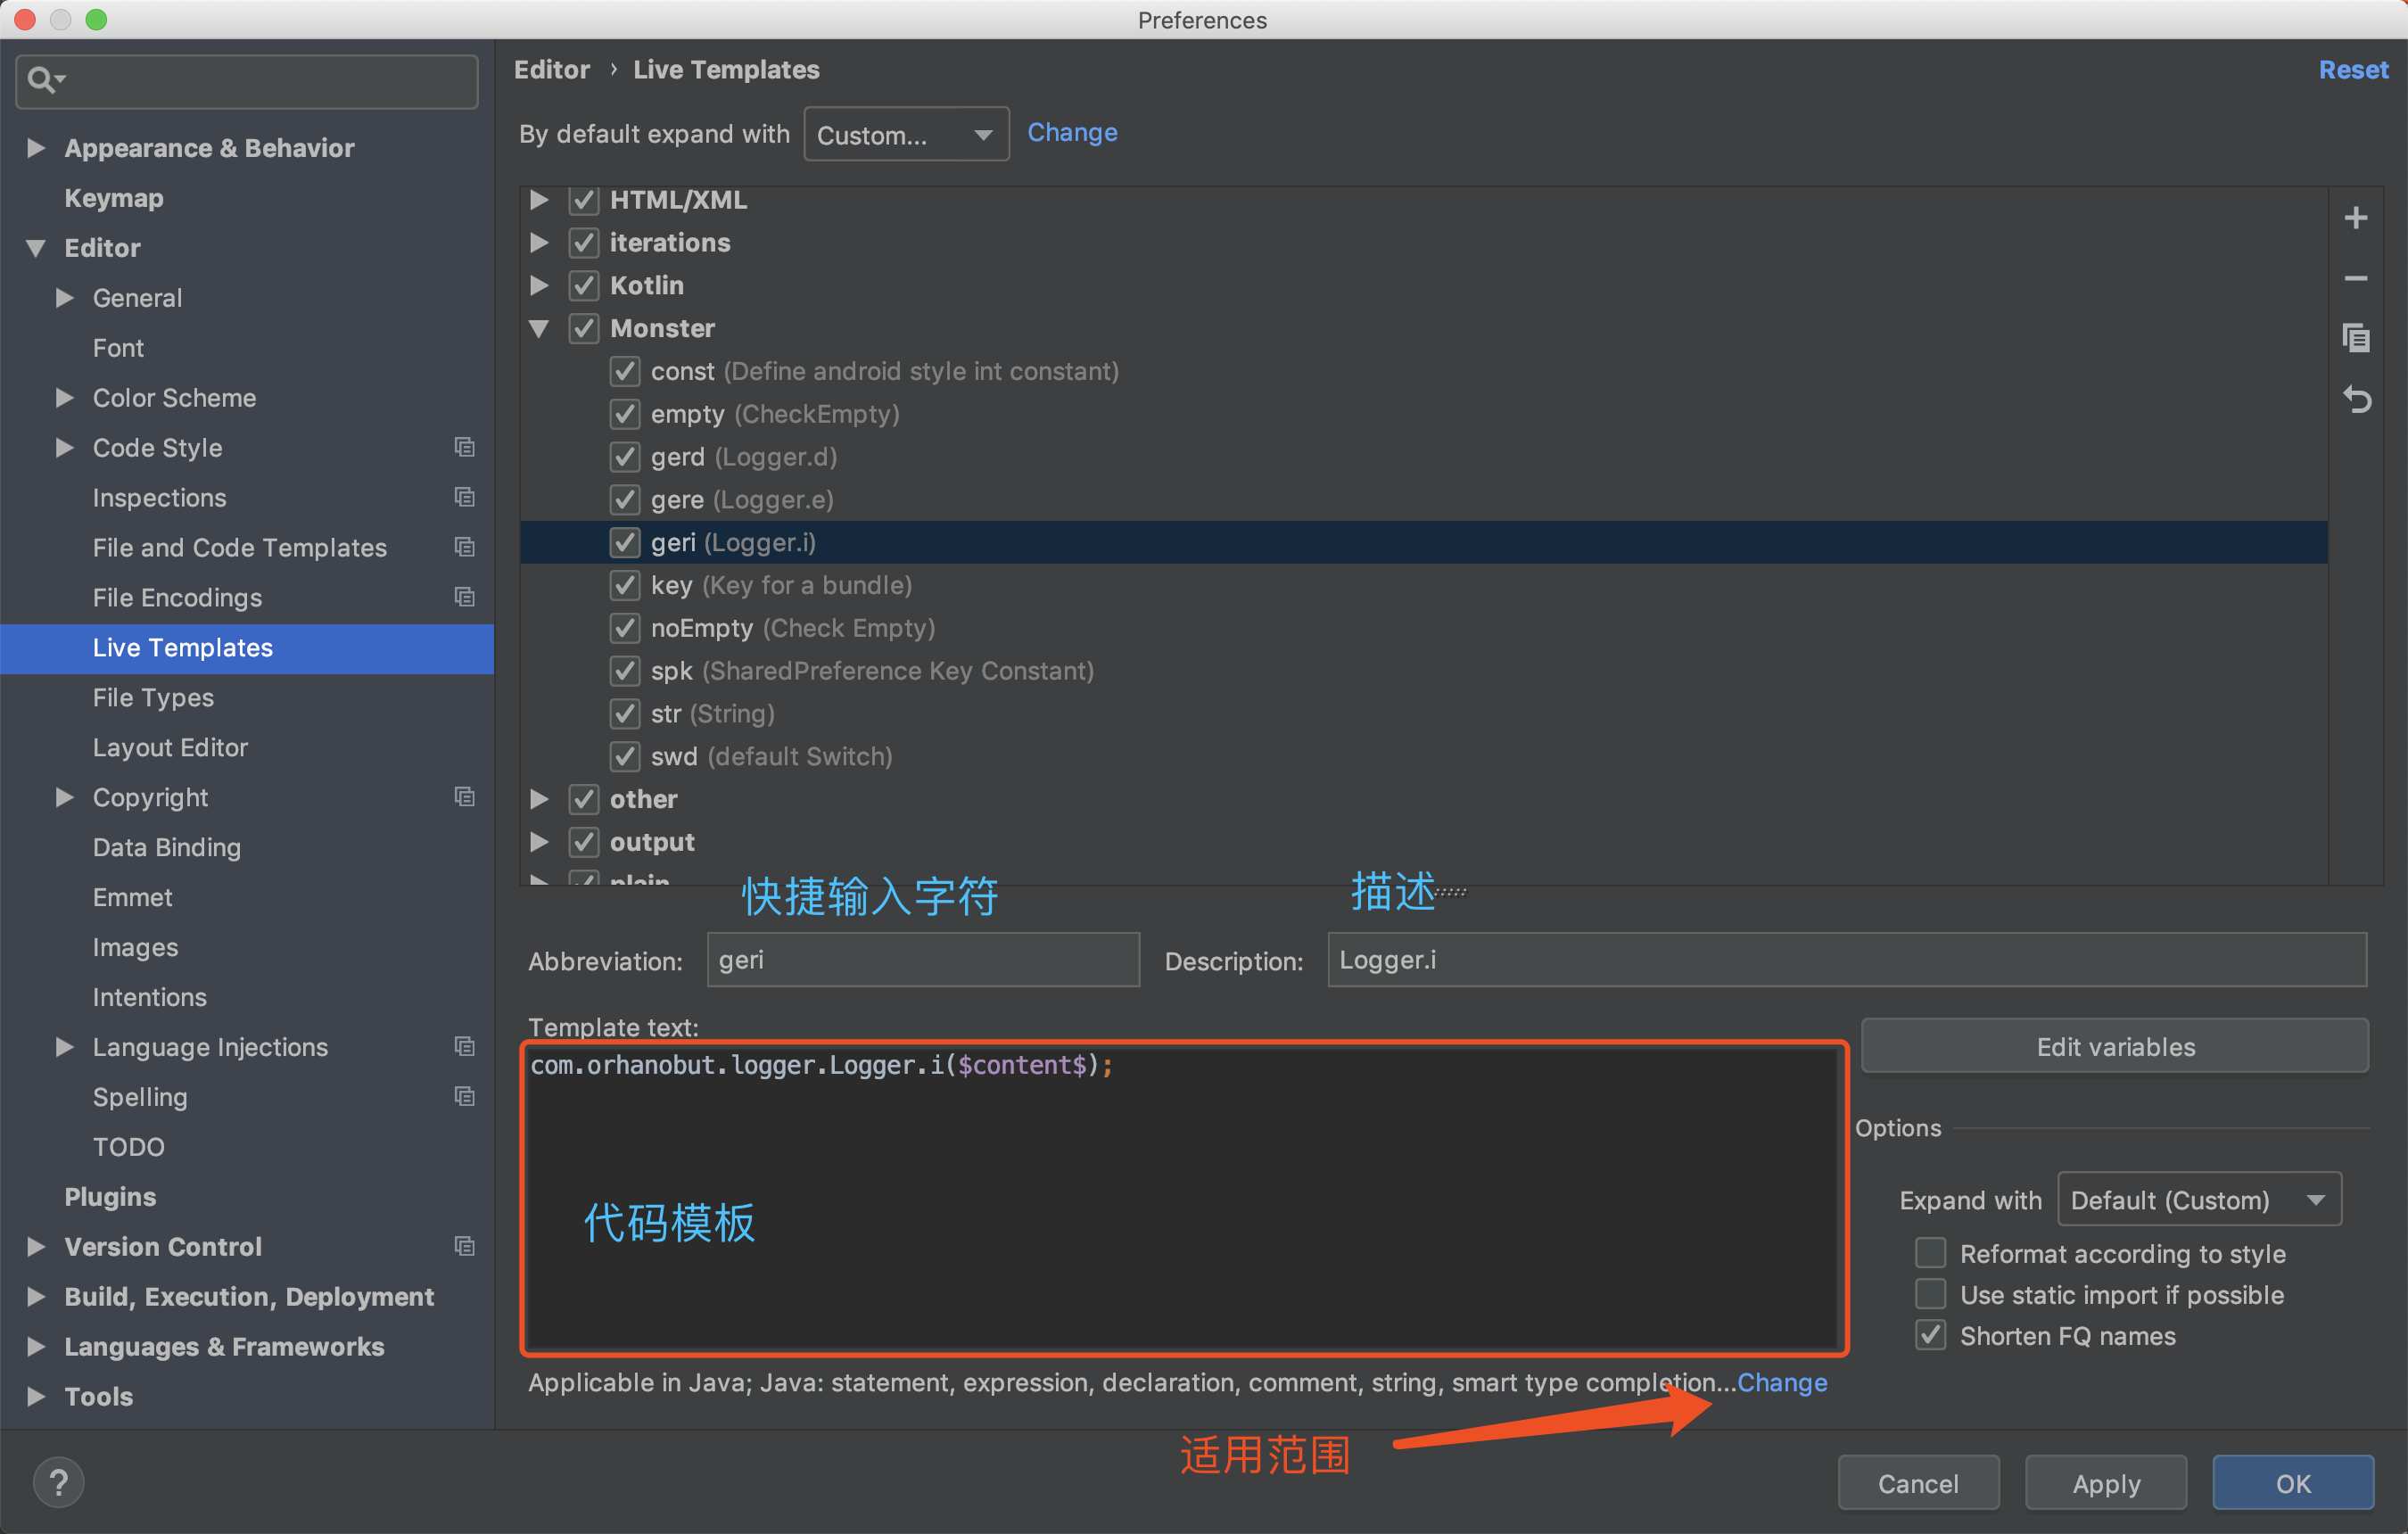The width and height of the screenshot is (2408, 1534).
Task: Enable Reformat according to style
Action: [x=1930, y=1253]
